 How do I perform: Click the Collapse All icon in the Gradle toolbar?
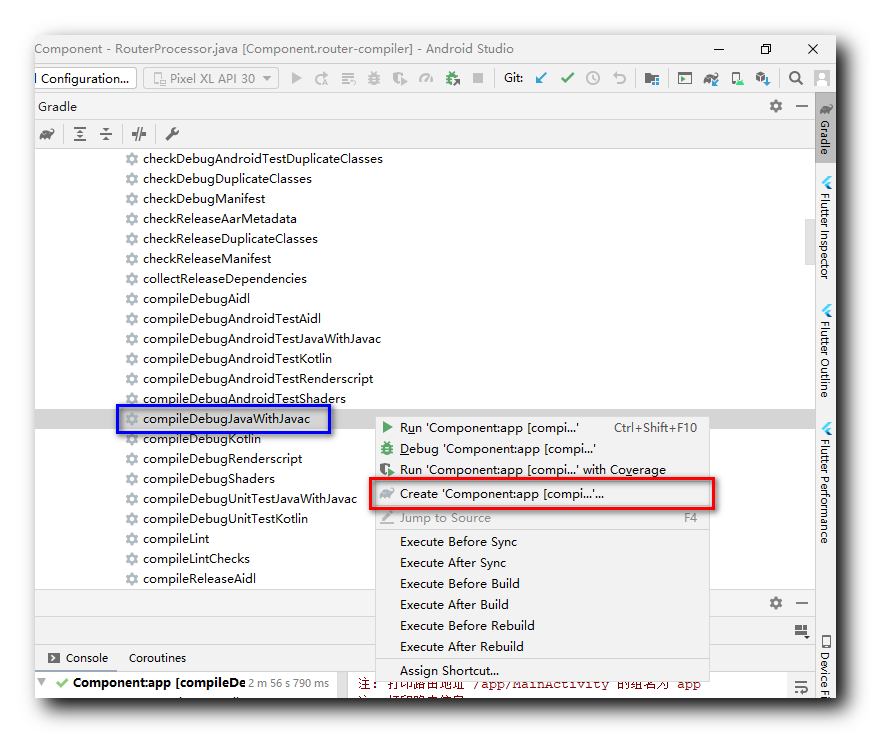pyautogui.click(x=106, y=134)
